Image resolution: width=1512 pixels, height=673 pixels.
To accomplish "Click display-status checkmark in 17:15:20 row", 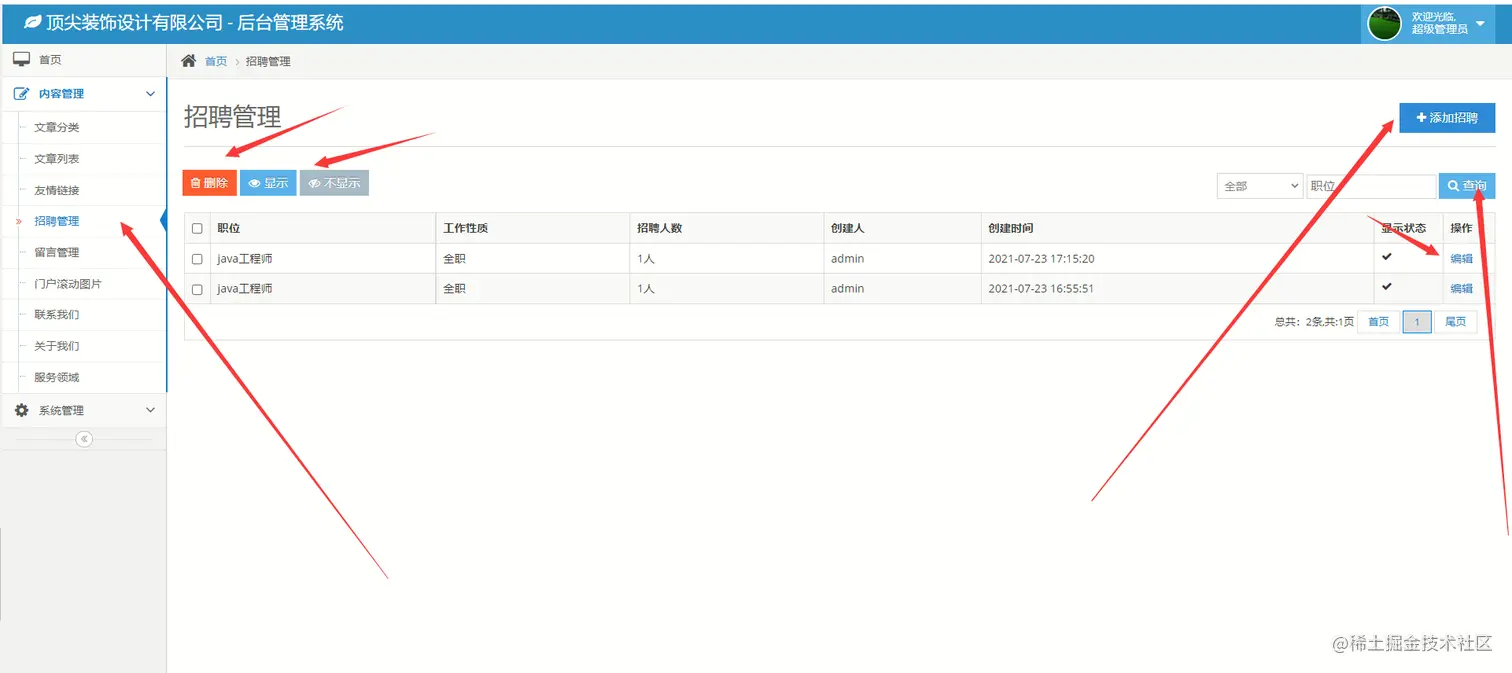I will (1387, 257).
